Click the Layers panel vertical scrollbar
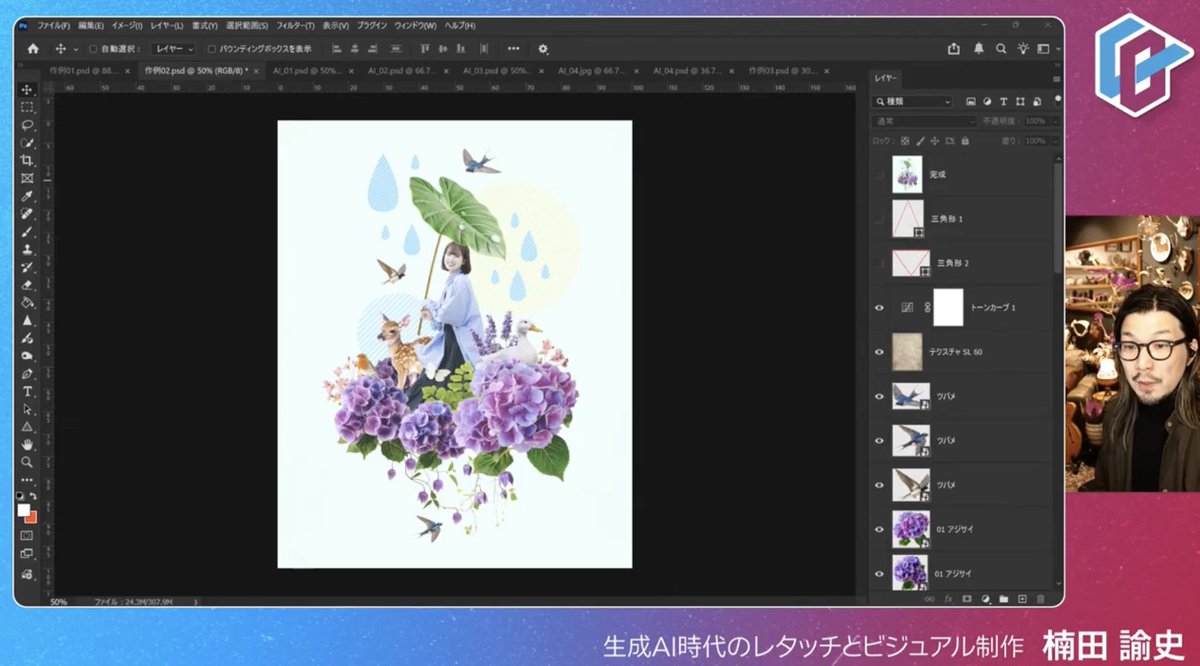The image size is (1200, 666). click(x=1058, y=218)
